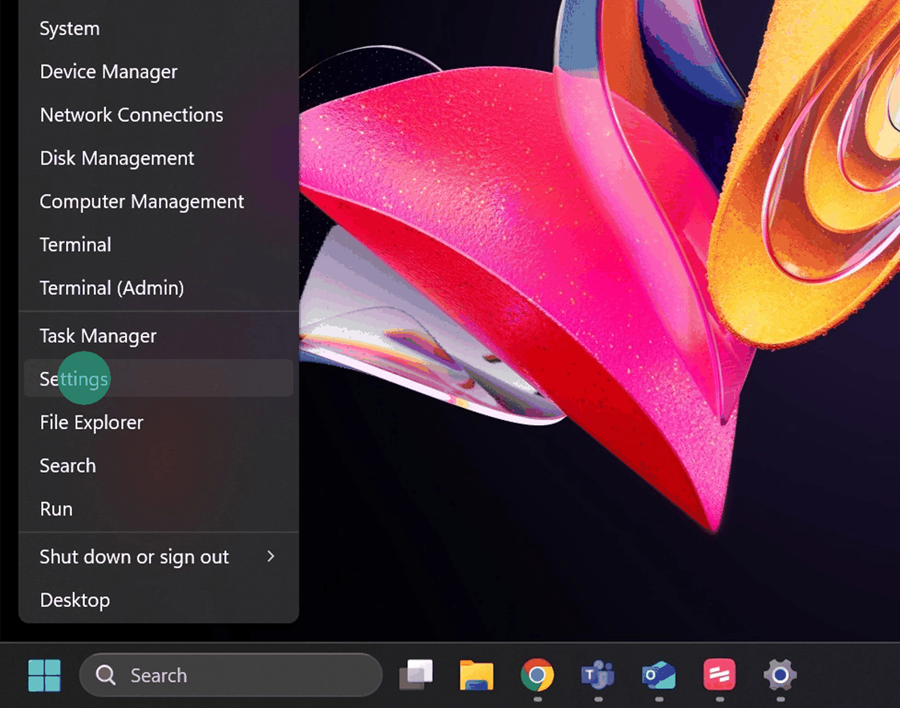
Task: Select Settings in the context menu
Action: pyautogui.click(x=74, y=379)
